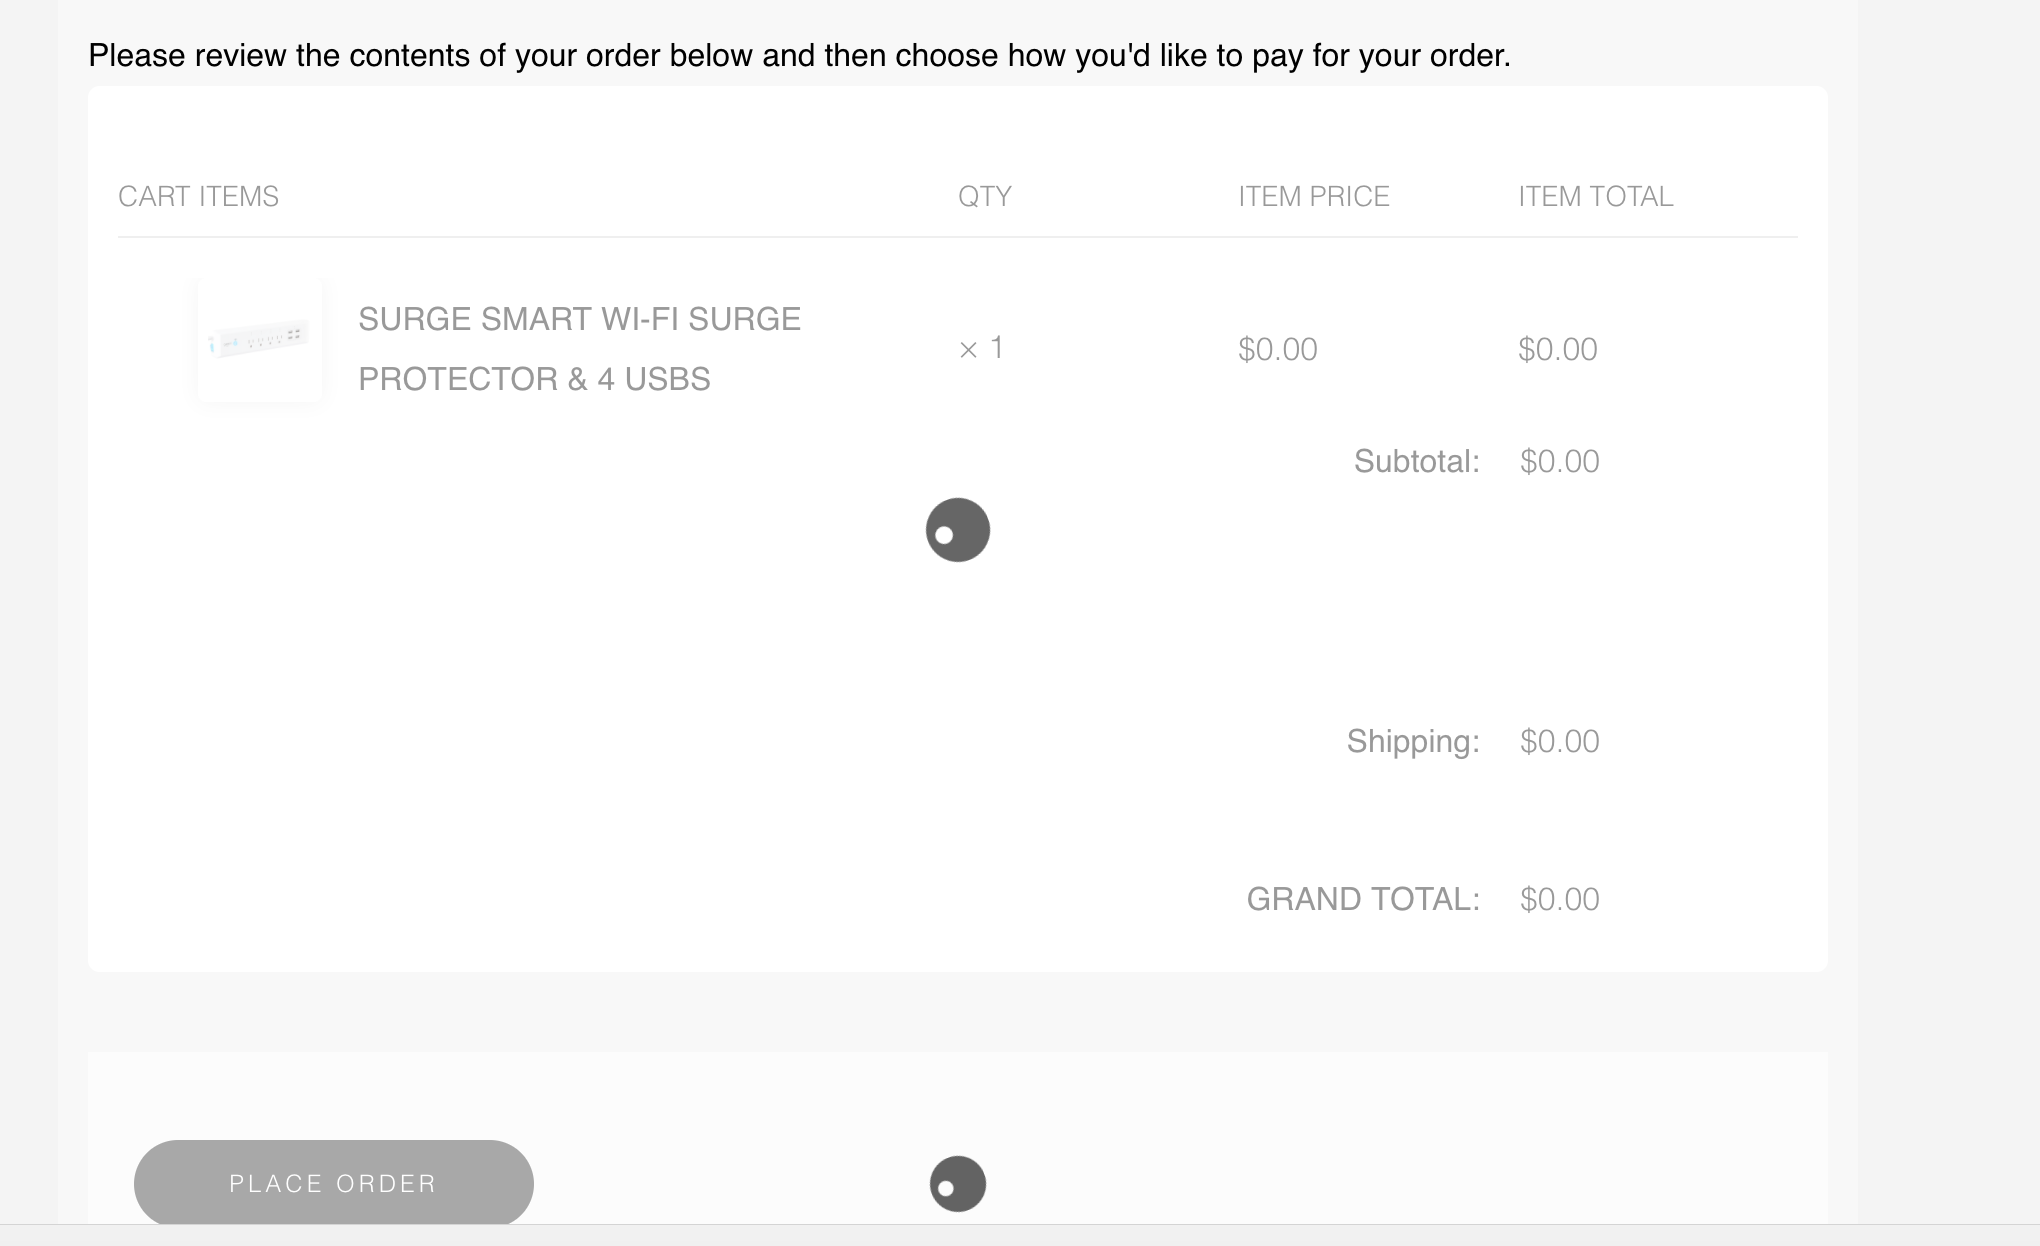This screenshot has height=1246, width=2040.
Task: Click the CART ITEMS column header
Action: coord(198,196)
